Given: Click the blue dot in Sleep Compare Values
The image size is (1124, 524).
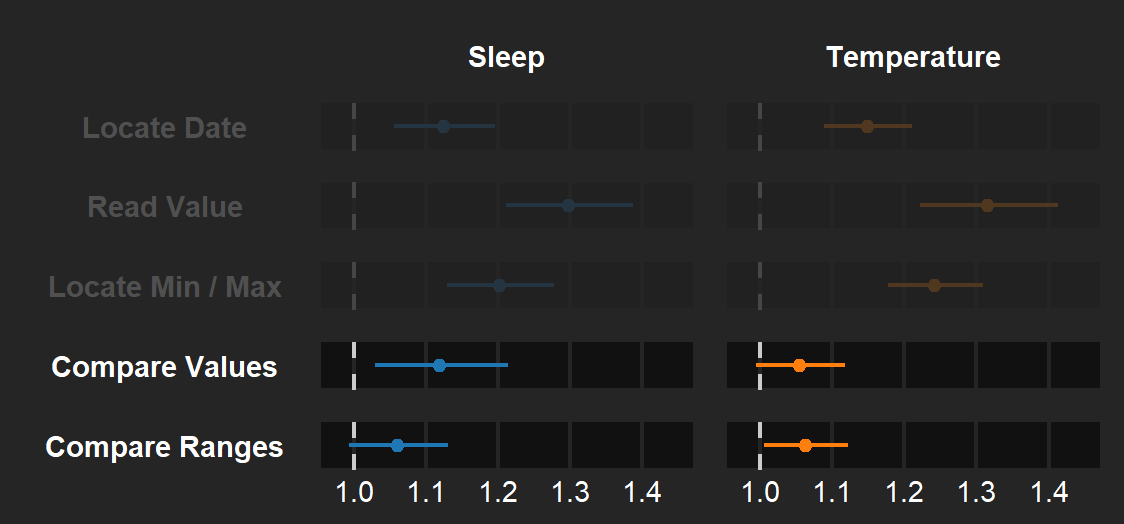Looking at the screenshot, I should pos(439,365).
